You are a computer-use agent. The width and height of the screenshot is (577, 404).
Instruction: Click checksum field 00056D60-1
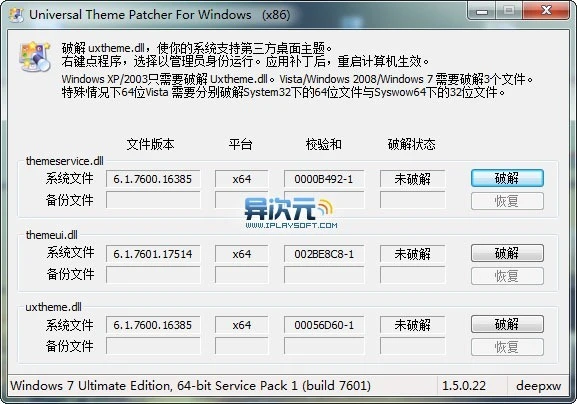coord(324,325)
